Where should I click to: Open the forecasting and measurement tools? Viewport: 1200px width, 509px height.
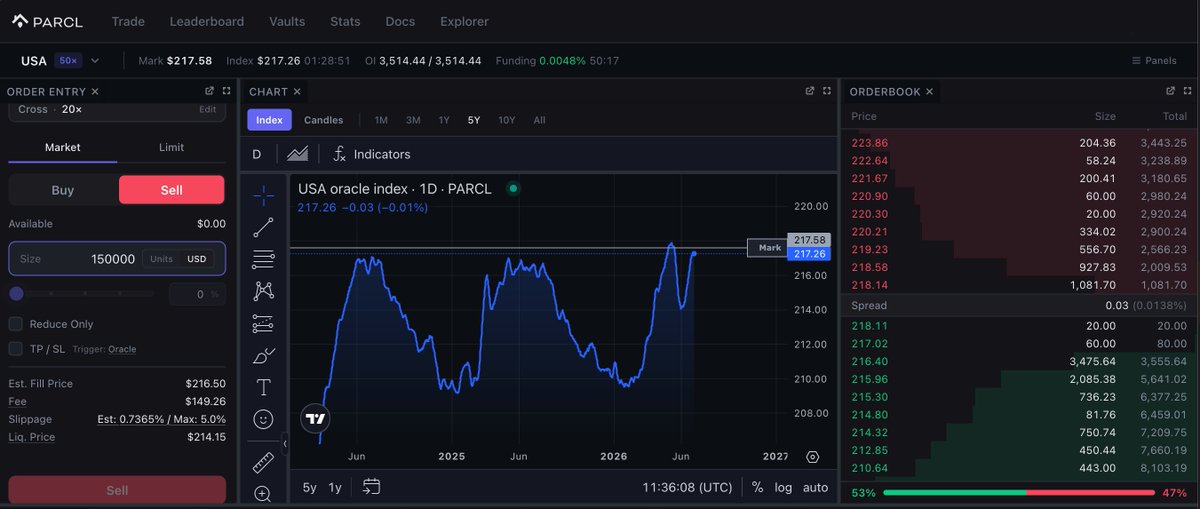[x=263, y=323]
